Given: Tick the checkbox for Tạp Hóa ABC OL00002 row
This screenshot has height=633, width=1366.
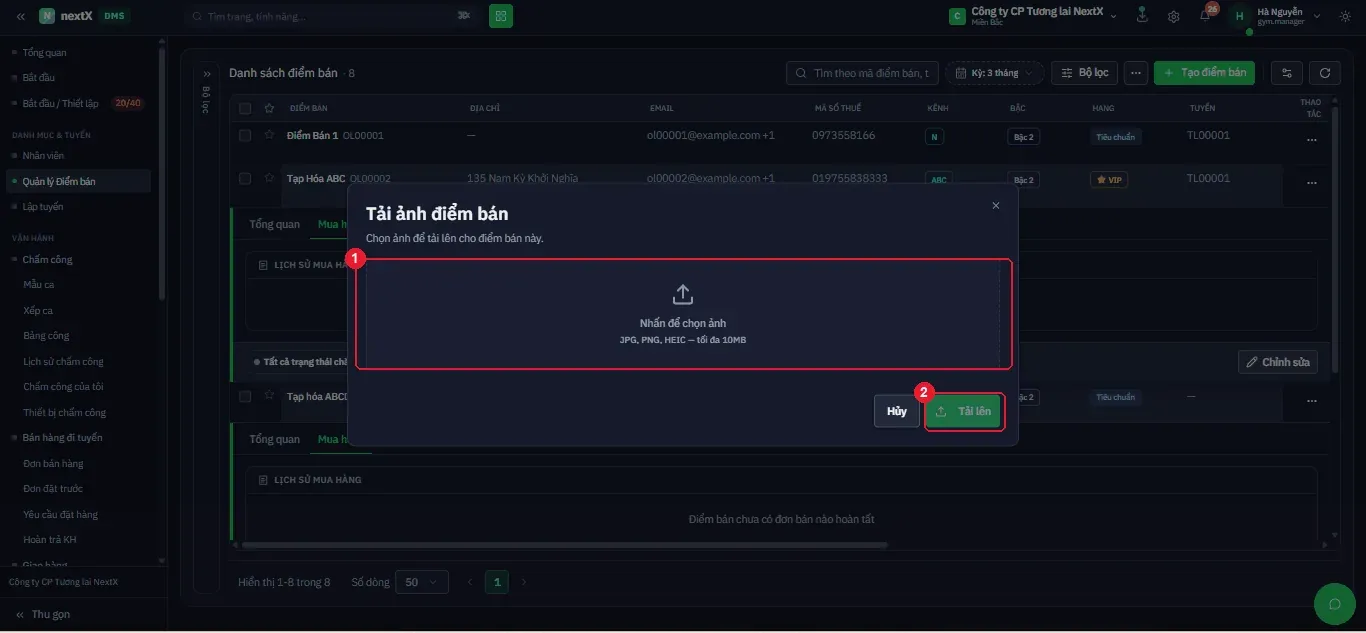Looking at the screenshot, I should (245, 178).
